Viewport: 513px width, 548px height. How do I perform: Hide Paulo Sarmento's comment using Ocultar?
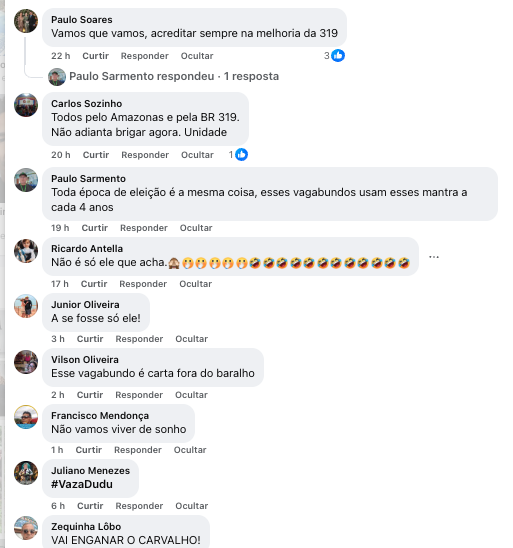point(196,228)
